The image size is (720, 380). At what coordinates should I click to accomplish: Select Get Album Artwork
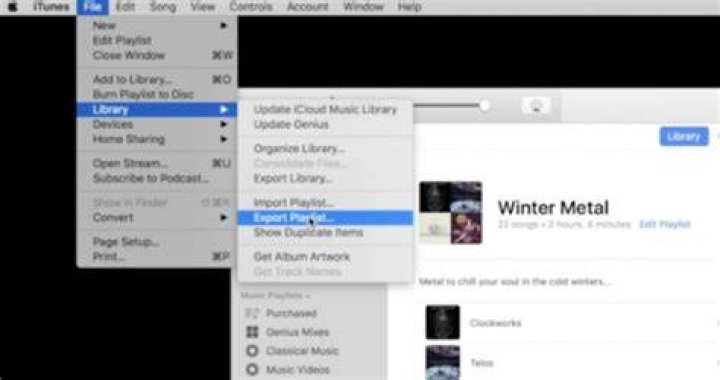325,257
